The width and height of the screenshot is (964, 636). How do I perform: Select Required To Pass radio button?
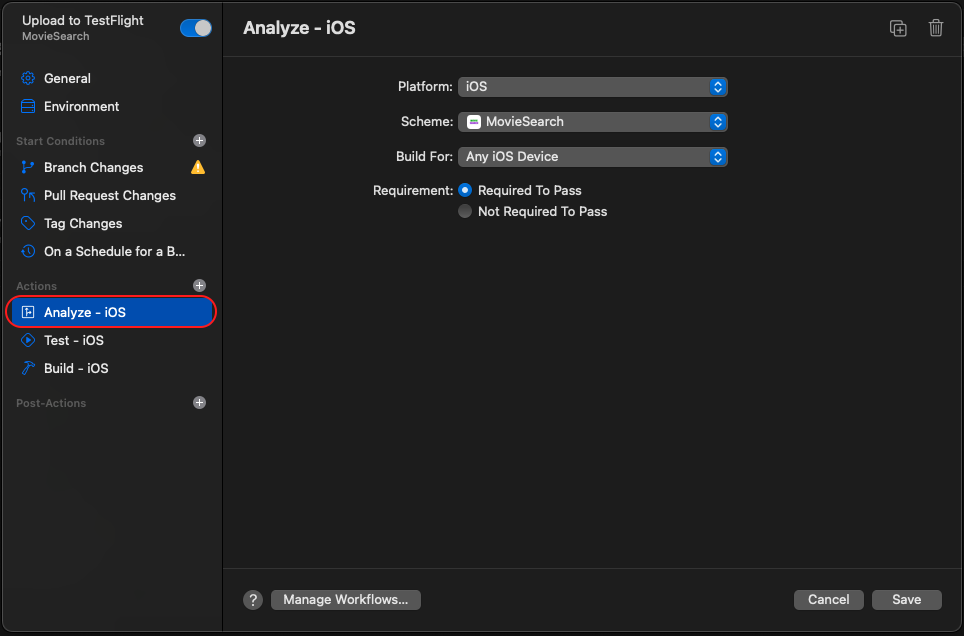[465, 191]
